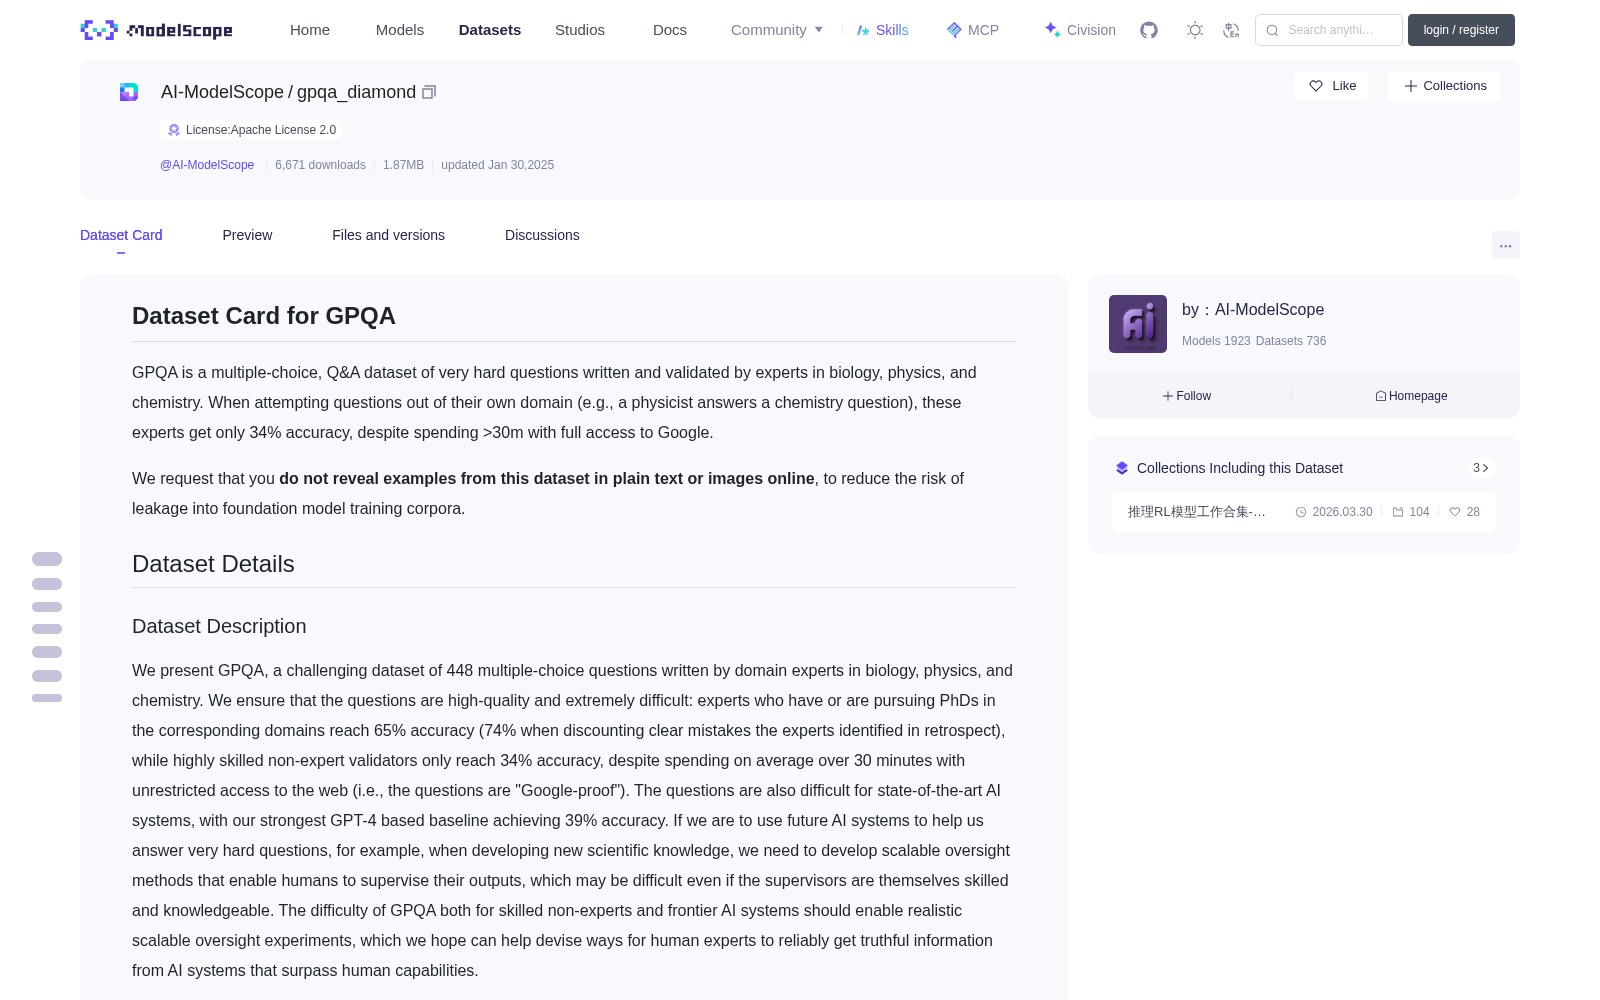Expand collections list with the 3 chevron
Image resolution: width=1600 pixels, height=1000 pixels.
[1481, 468]
